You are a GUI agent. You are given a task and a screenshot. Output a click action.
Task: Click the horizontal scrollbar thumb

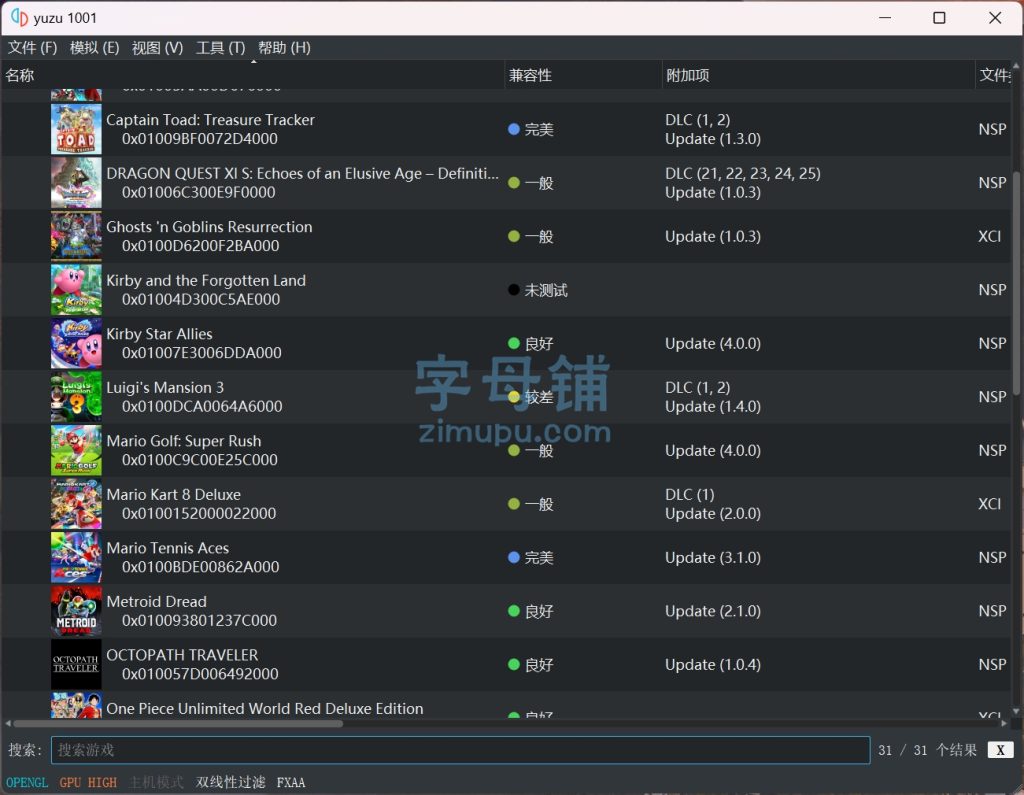pos(178,723)
